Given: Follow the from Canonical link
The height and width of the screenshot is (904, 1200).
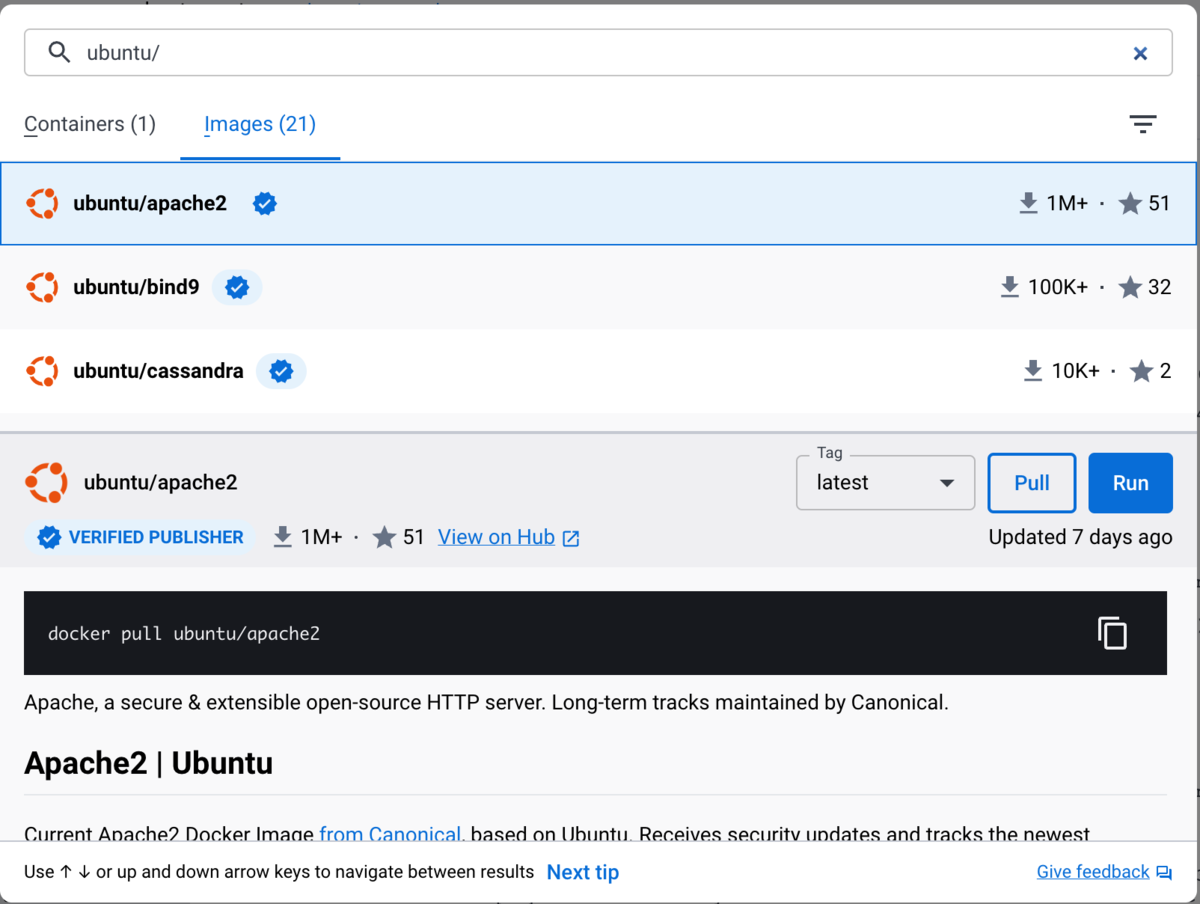Looking at the screenshot, I should (x=390, y=834).
